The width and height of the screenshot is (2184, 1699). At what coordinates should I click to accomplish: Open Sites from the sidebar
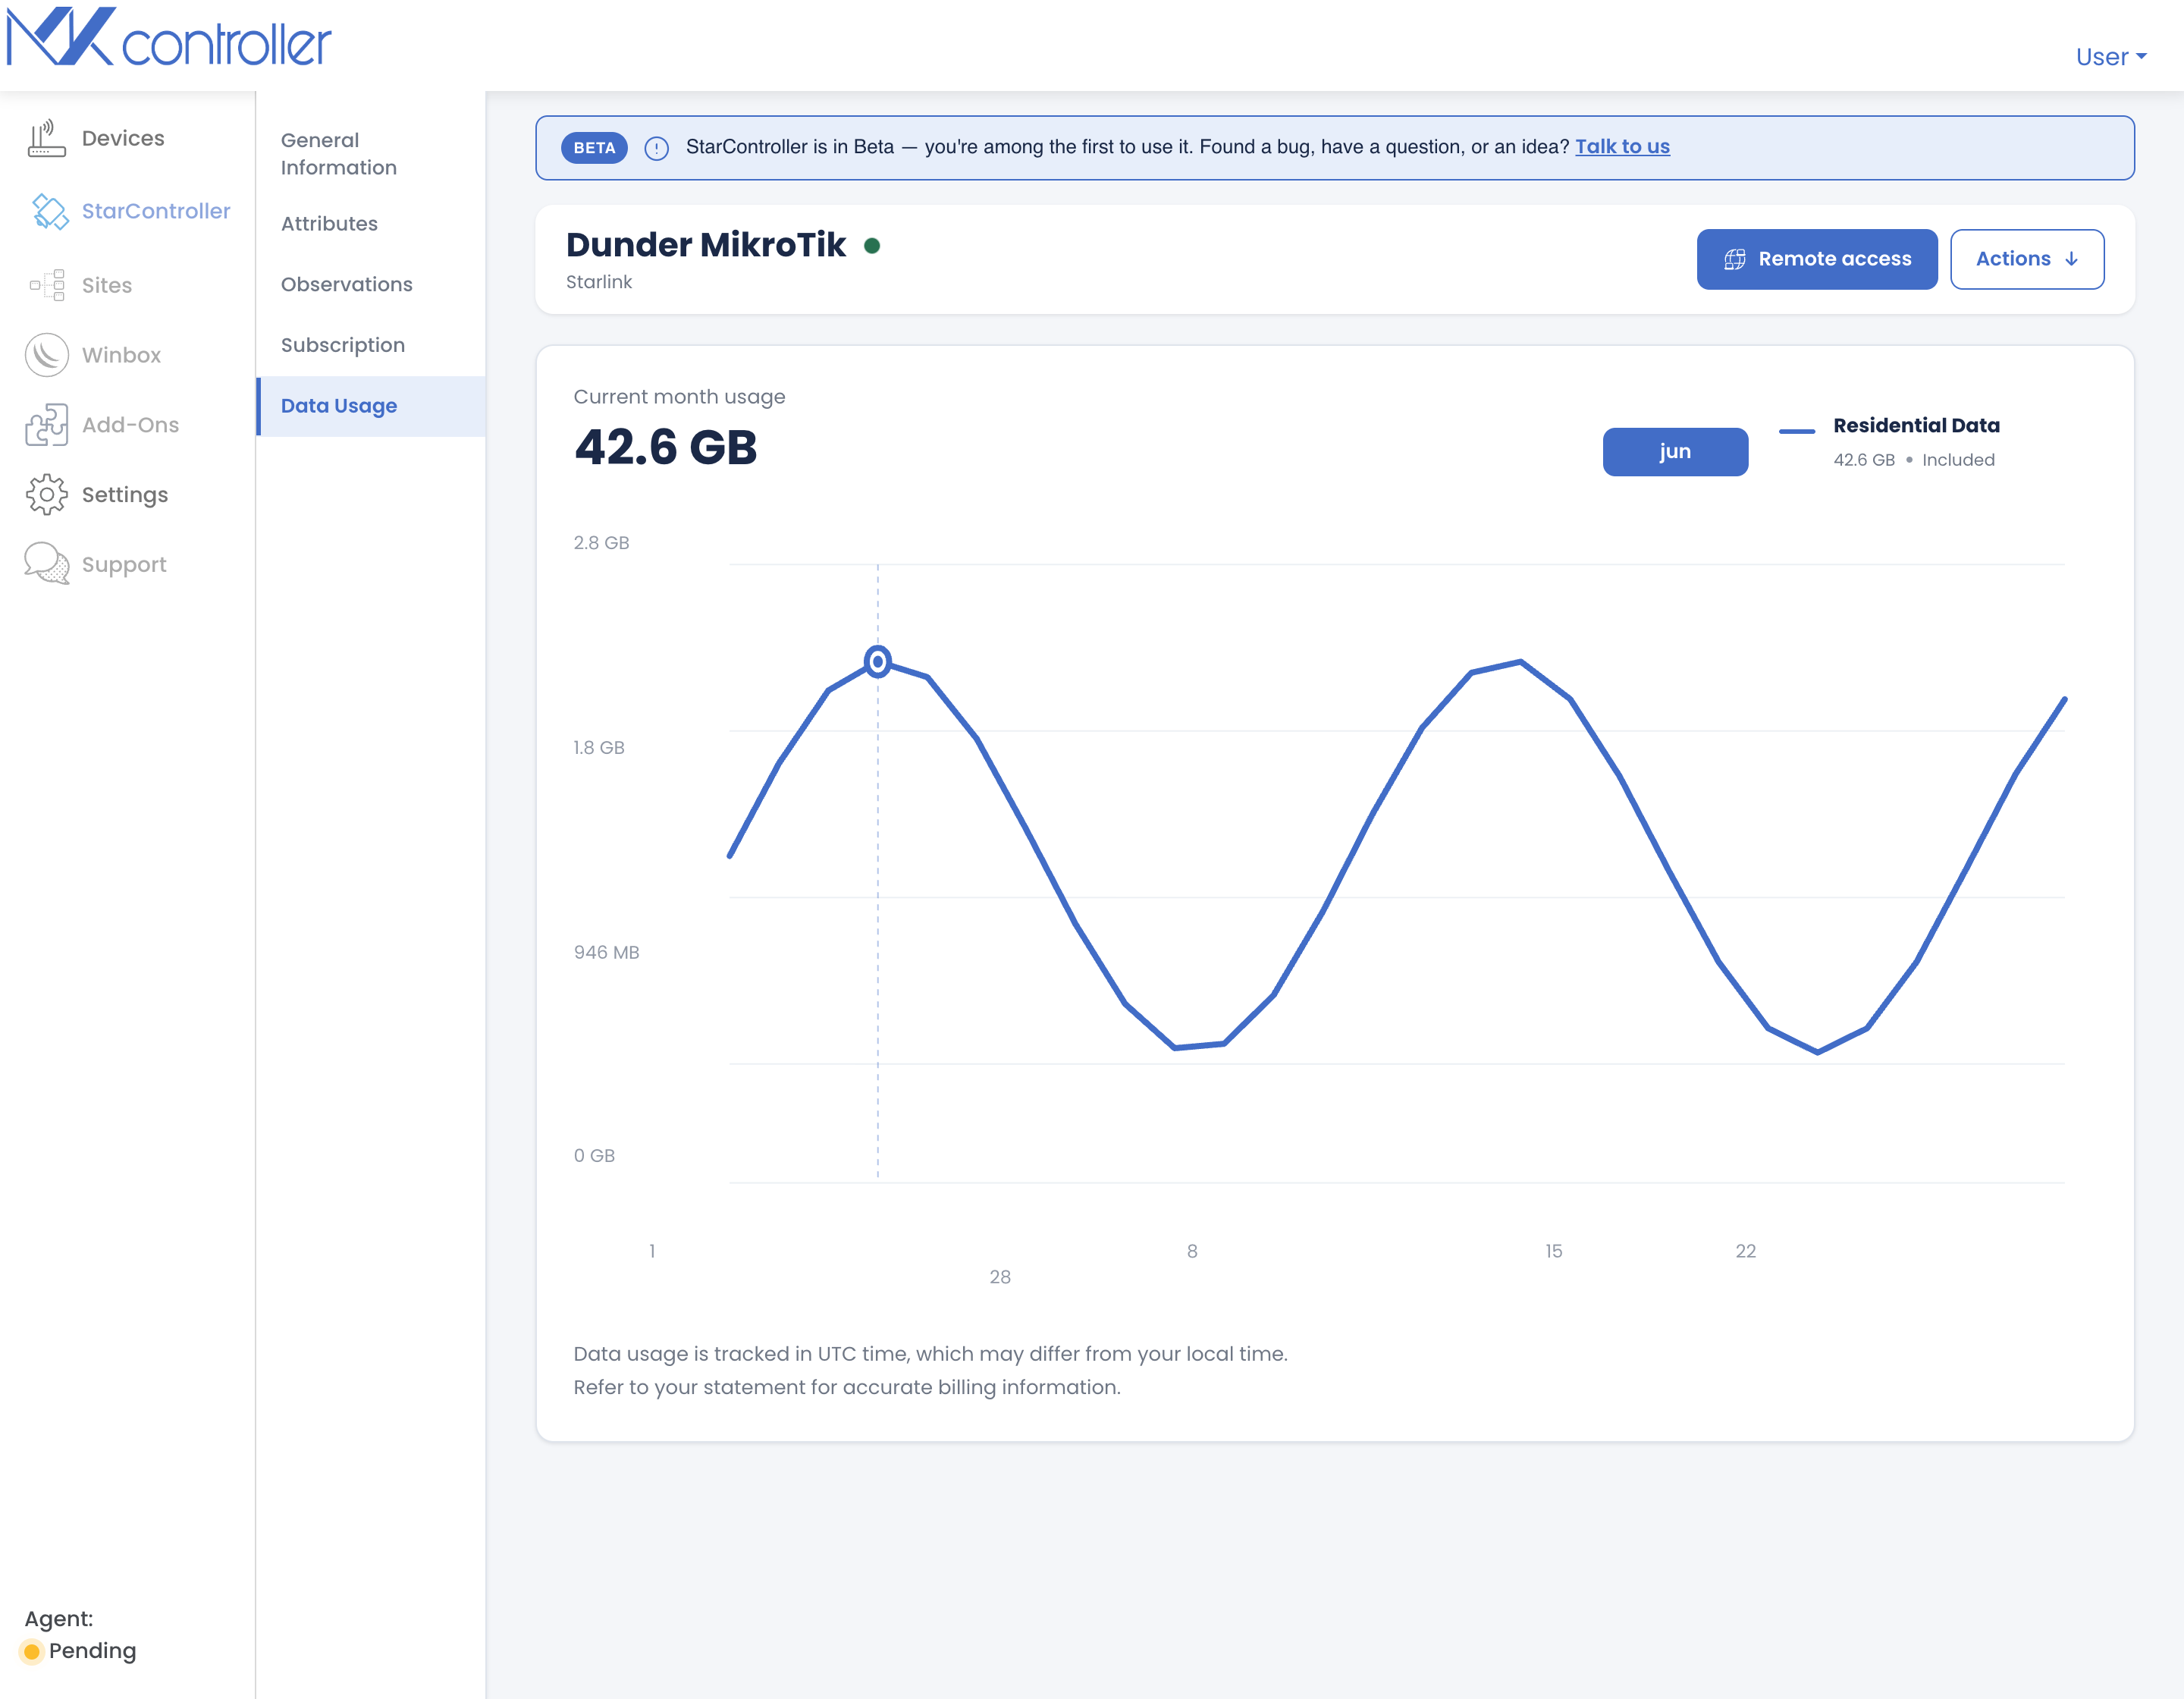(107, 285)
